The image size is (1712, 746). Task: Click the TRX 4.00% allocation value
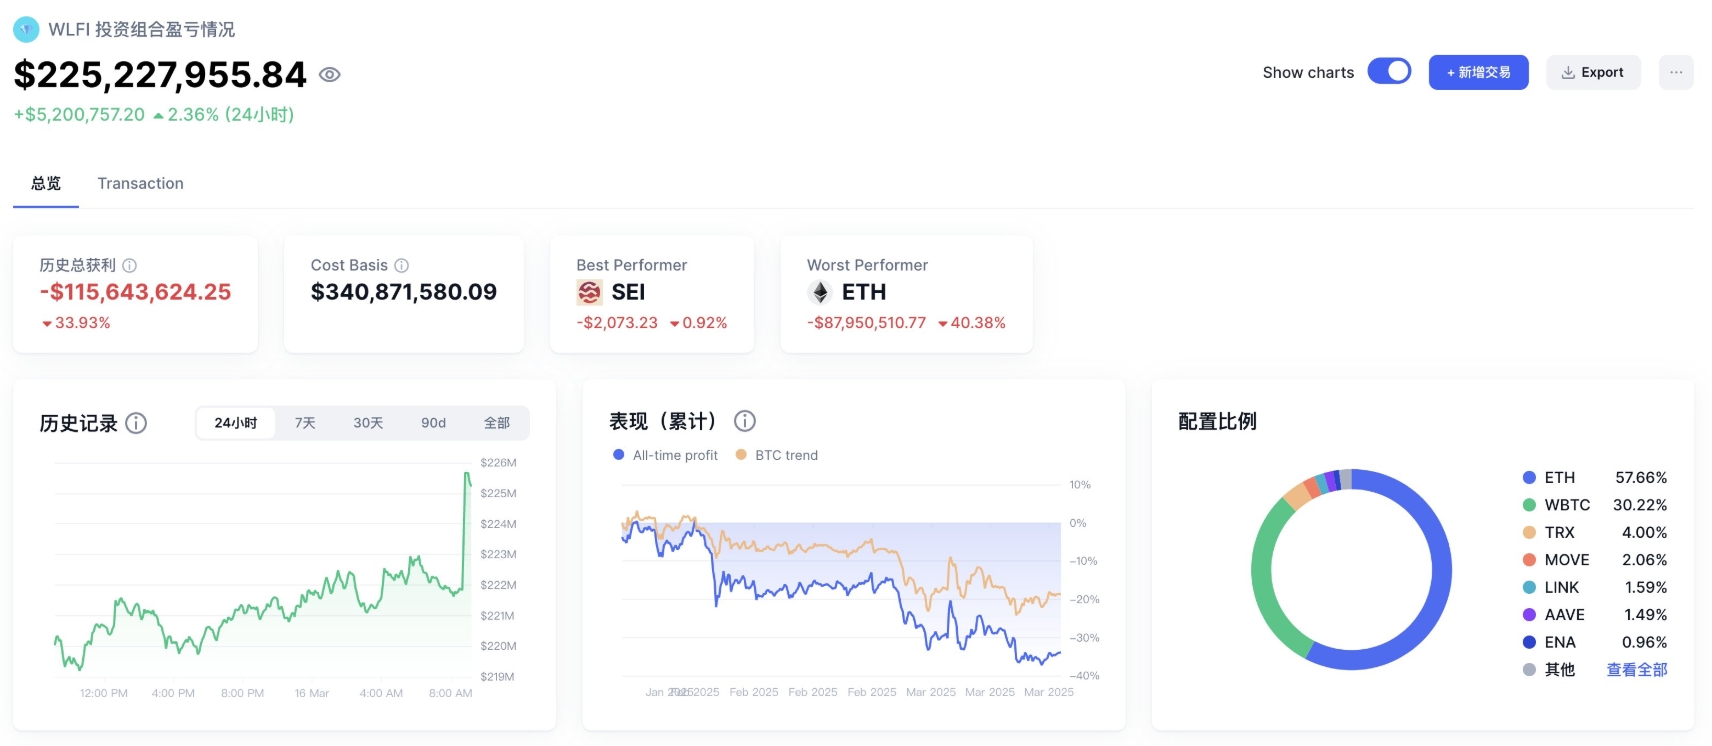1644,533
